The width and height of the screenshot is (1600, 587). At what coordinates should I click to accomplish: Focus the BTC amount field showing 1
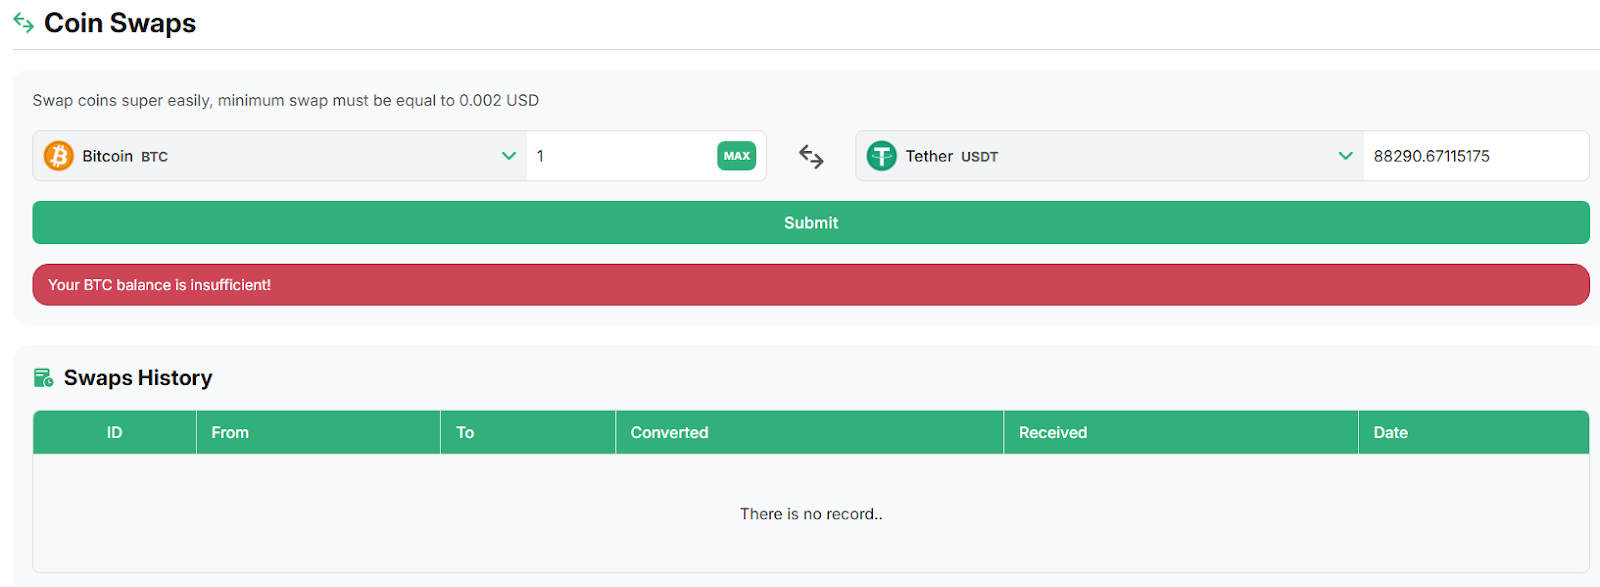621,156
